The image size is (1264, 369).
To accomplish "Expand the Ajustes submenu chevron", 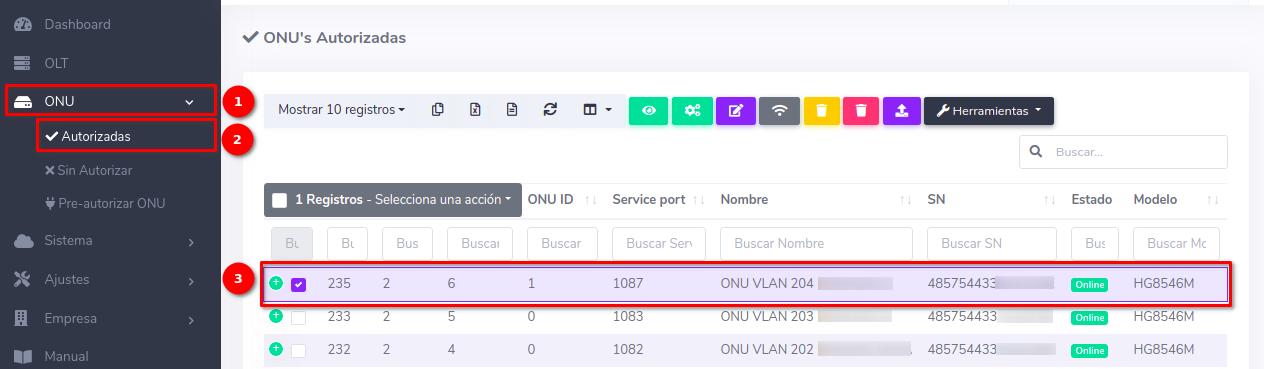I will pos(191,280).
